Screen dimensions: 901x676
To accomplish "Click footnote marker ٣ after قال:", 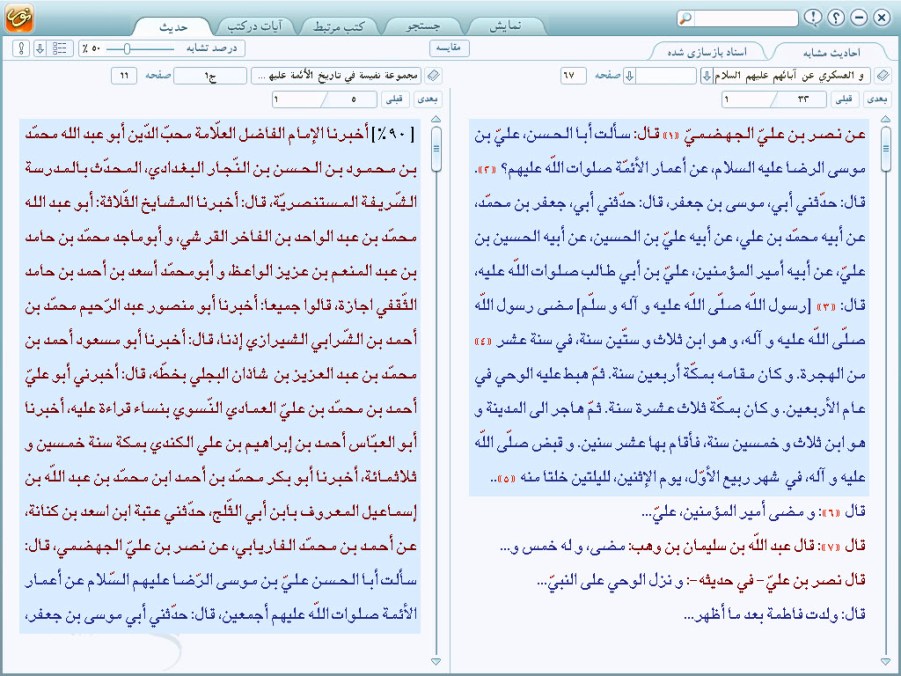I will pos(826,306).
